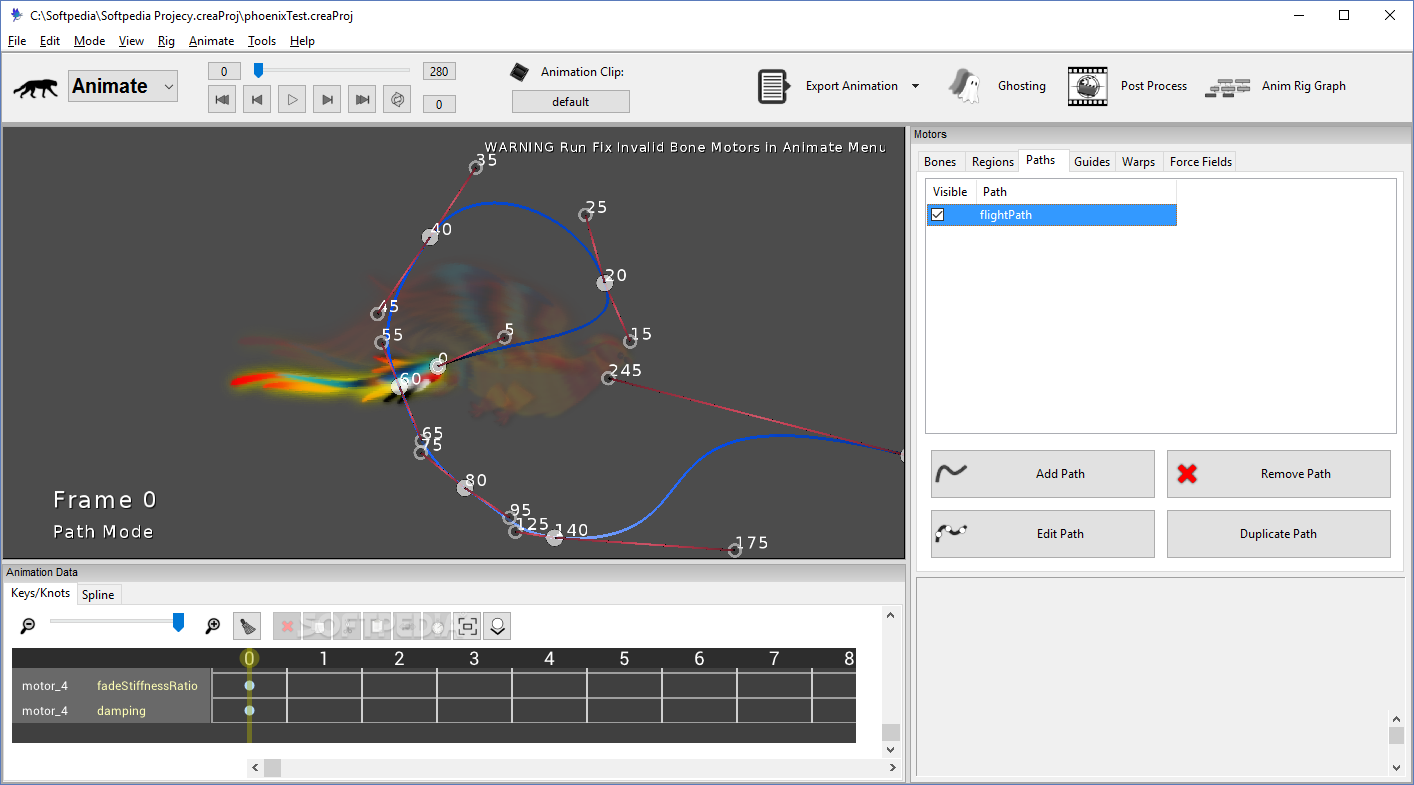Click the start frame field showing 0
The height and width of the screenshot is (785, 1414).
point(224,72)
